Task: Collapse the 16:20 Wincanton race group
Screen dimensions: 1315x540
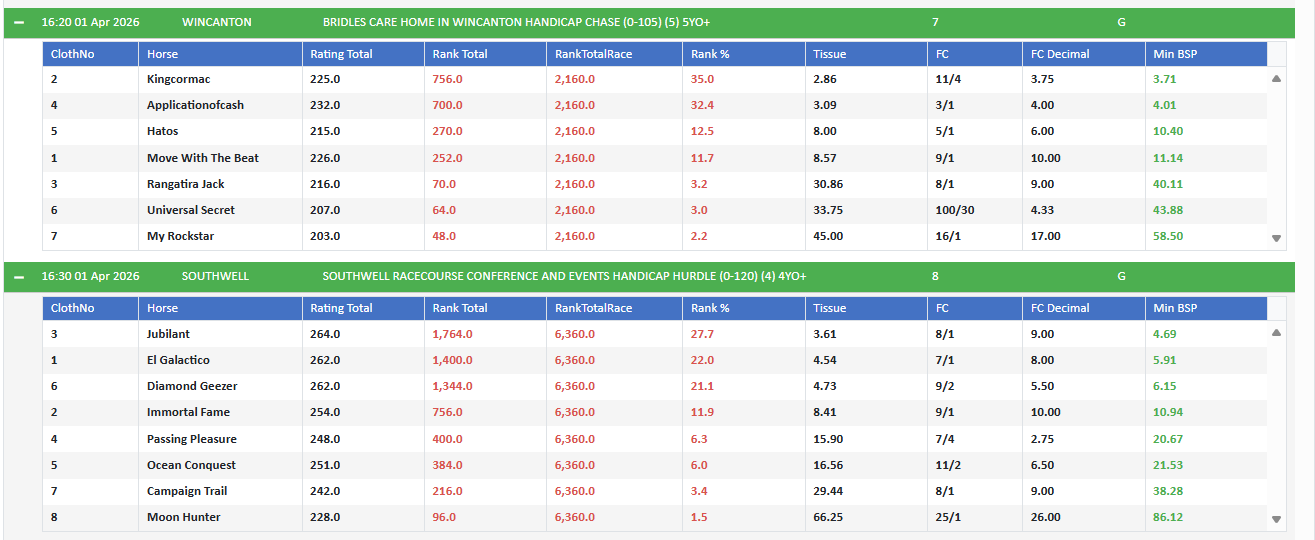Action: click(x=19, y=22)
